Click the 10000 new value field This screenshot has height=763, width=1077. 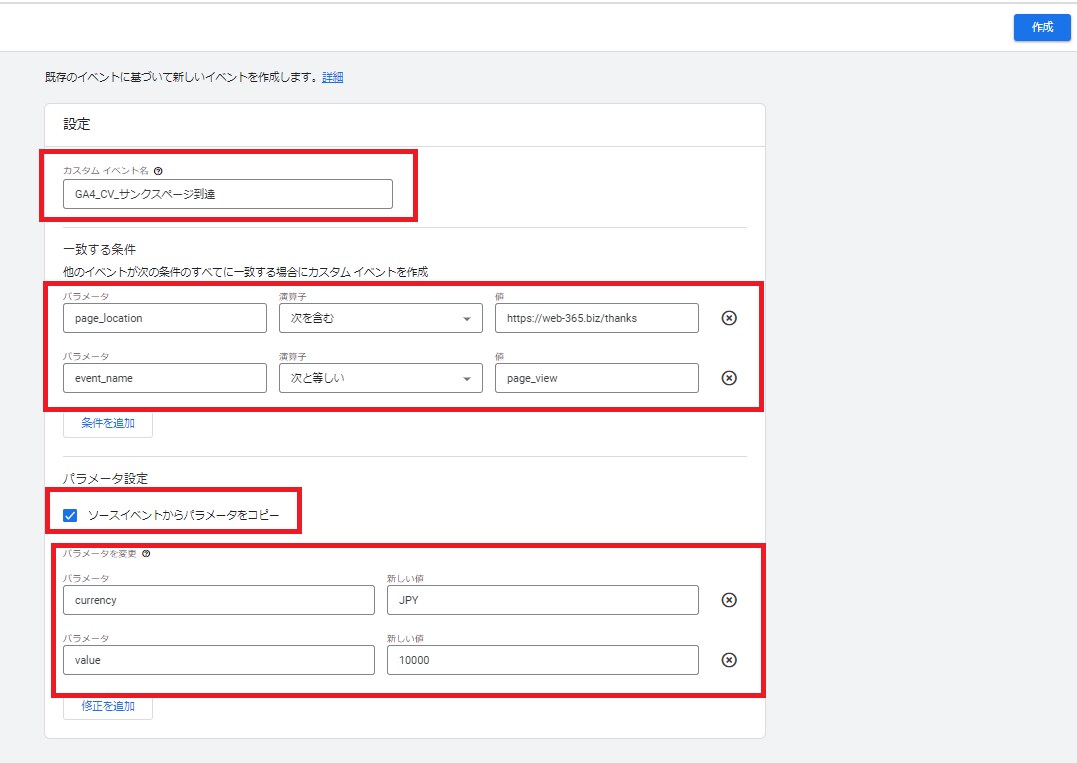(x=543, y=660)
